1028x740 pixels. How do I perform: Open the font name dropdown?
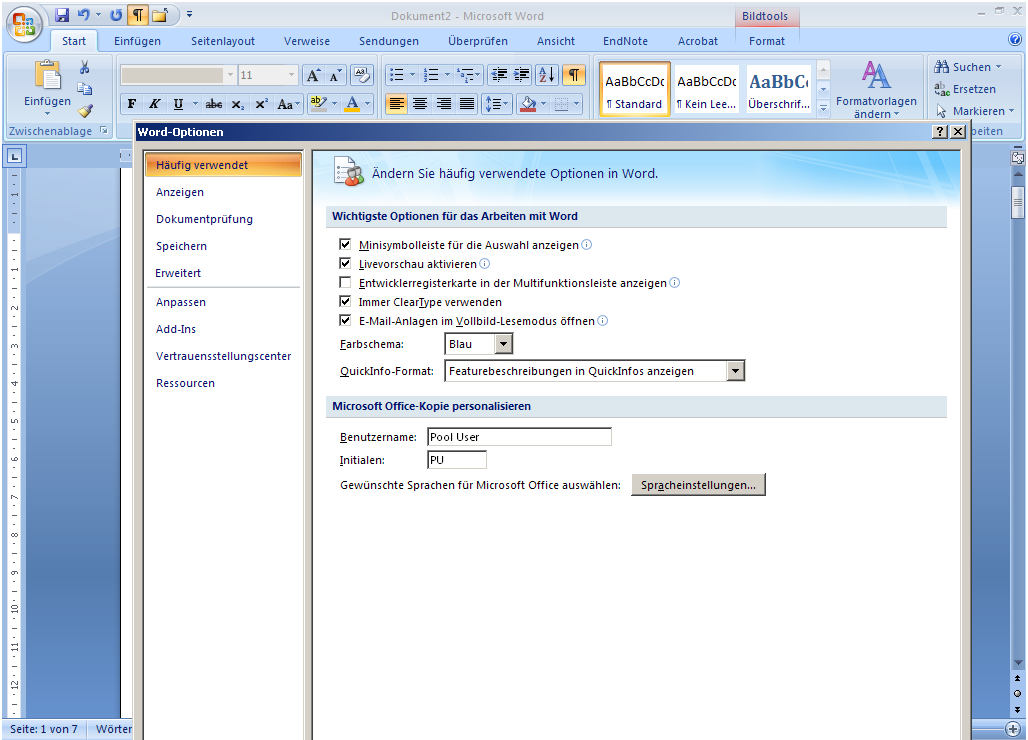[229, 75]
